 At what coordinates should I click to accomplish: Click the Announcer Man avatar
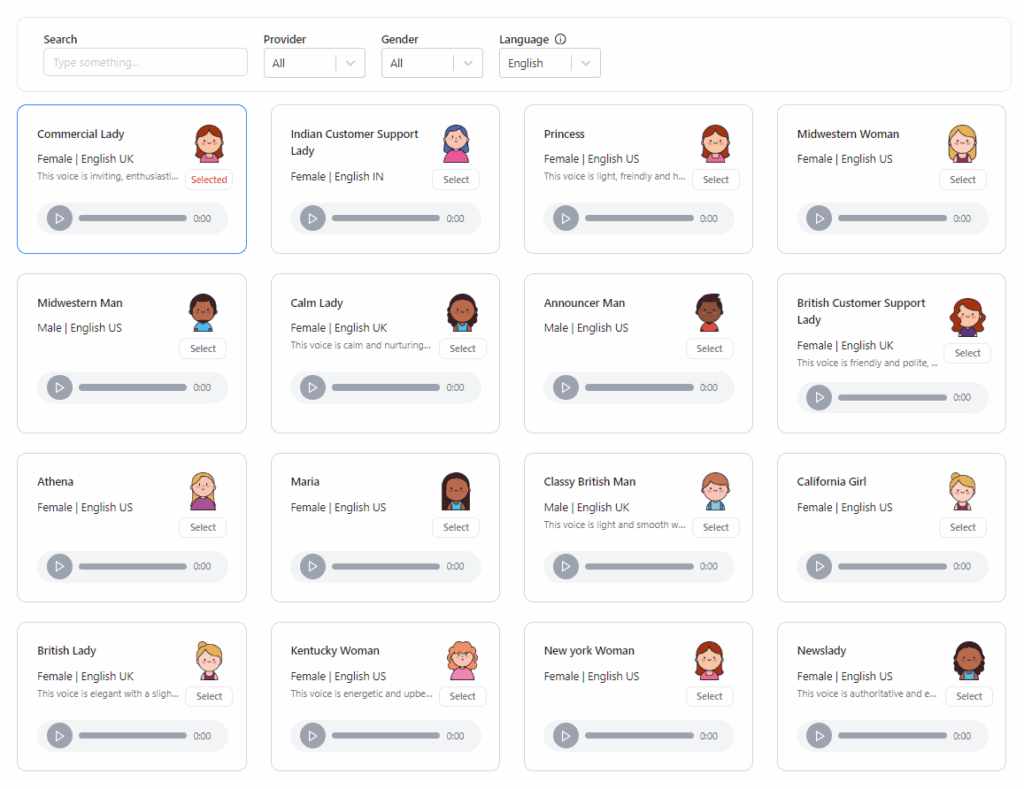pos(709,313)
